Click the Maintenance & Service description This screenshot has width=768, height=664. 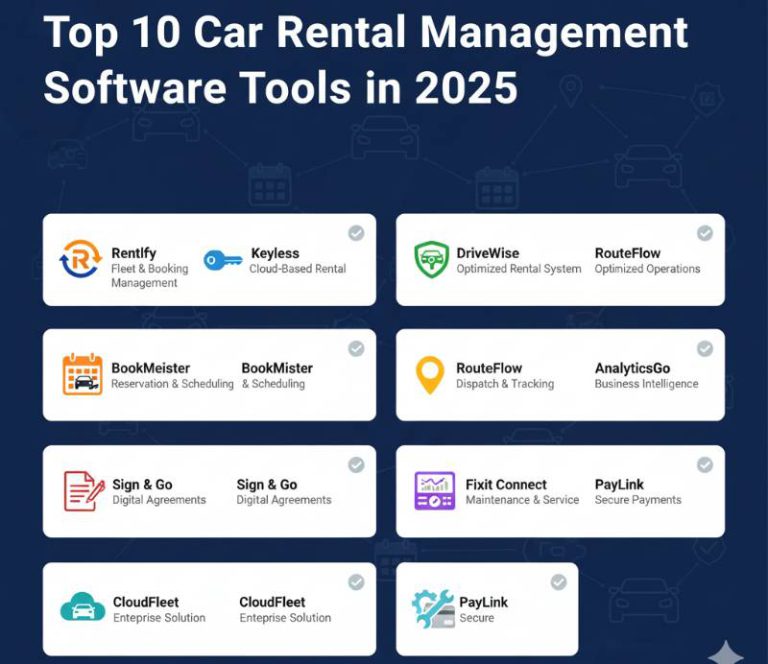click(x=522, y=500)
